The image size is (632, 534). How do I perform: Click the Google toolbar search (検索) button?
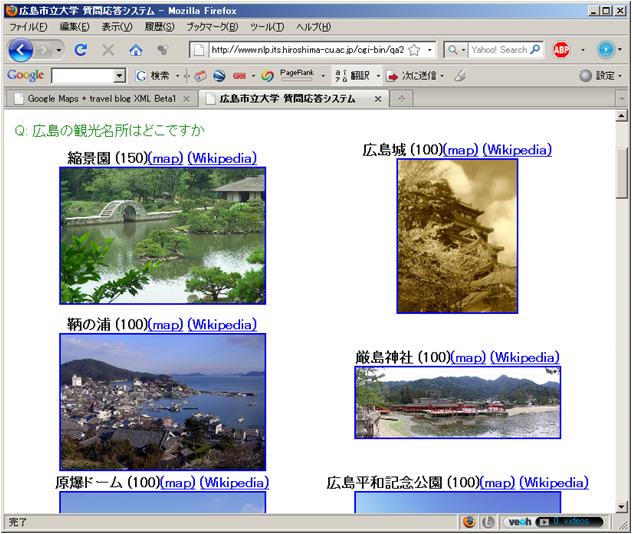153,76
